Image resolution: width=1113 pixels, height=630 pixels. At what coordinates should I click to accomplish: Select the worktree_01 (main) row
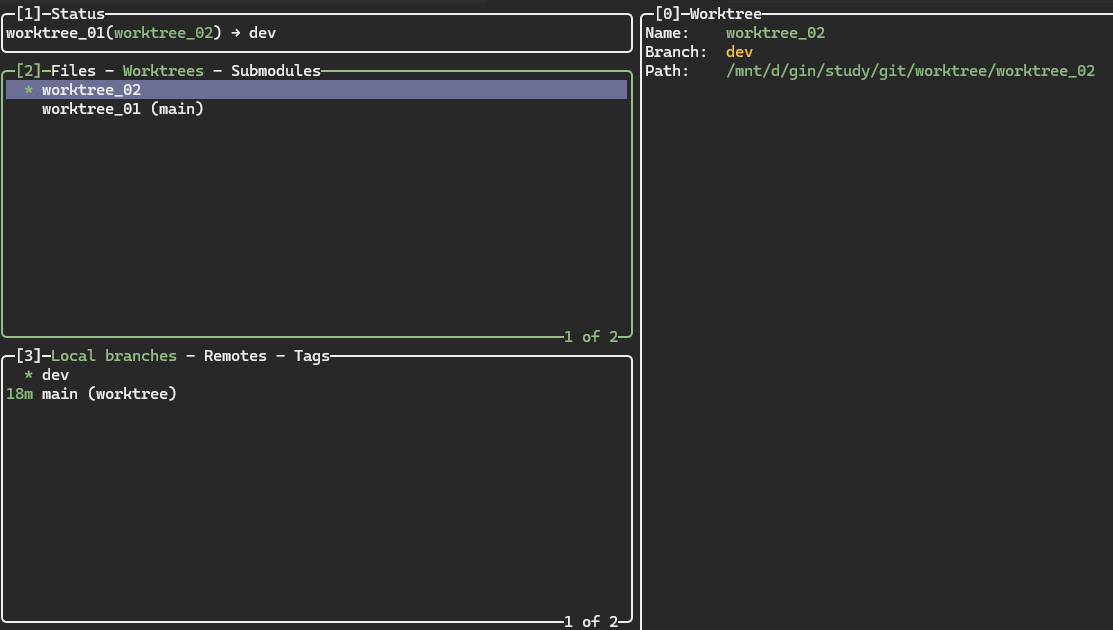(x=317, y=109)
